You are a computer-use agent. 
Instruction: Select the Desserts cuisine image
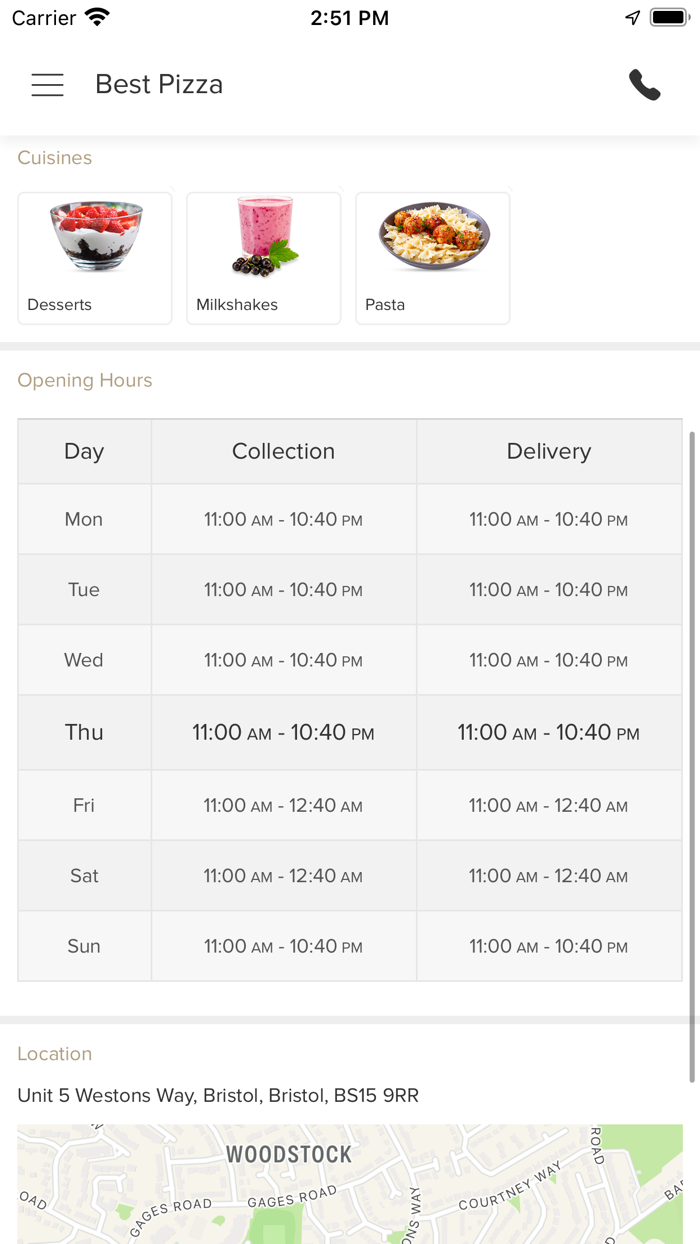96,236
